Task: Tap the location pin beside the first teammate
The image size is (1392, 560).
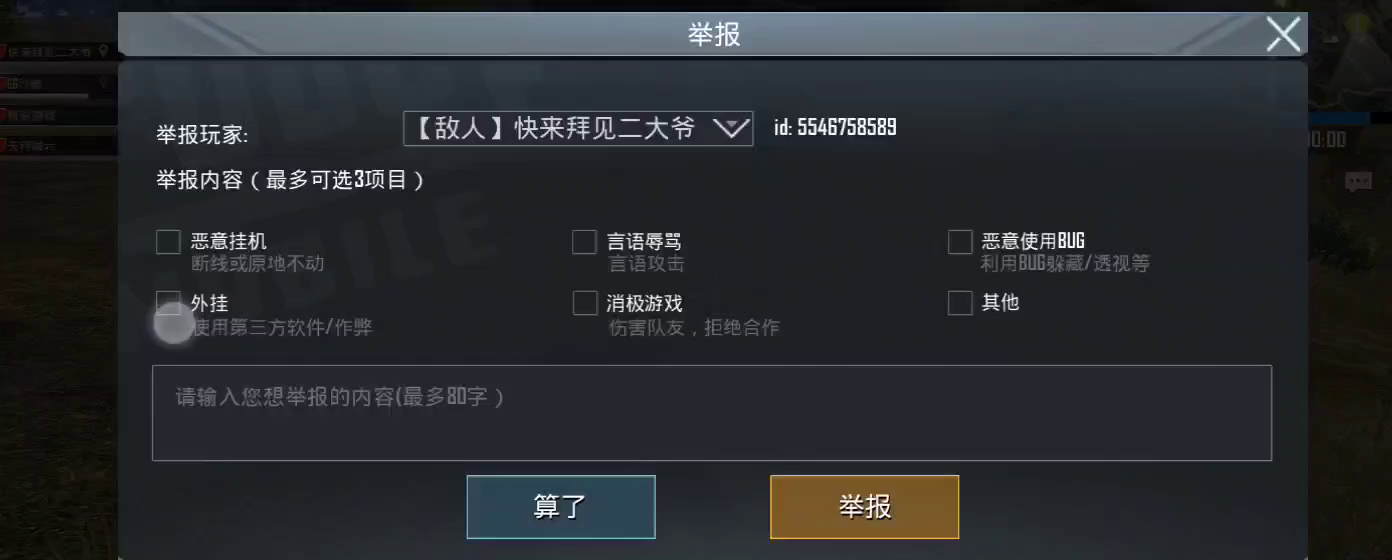Action: (x=103, y=51)
